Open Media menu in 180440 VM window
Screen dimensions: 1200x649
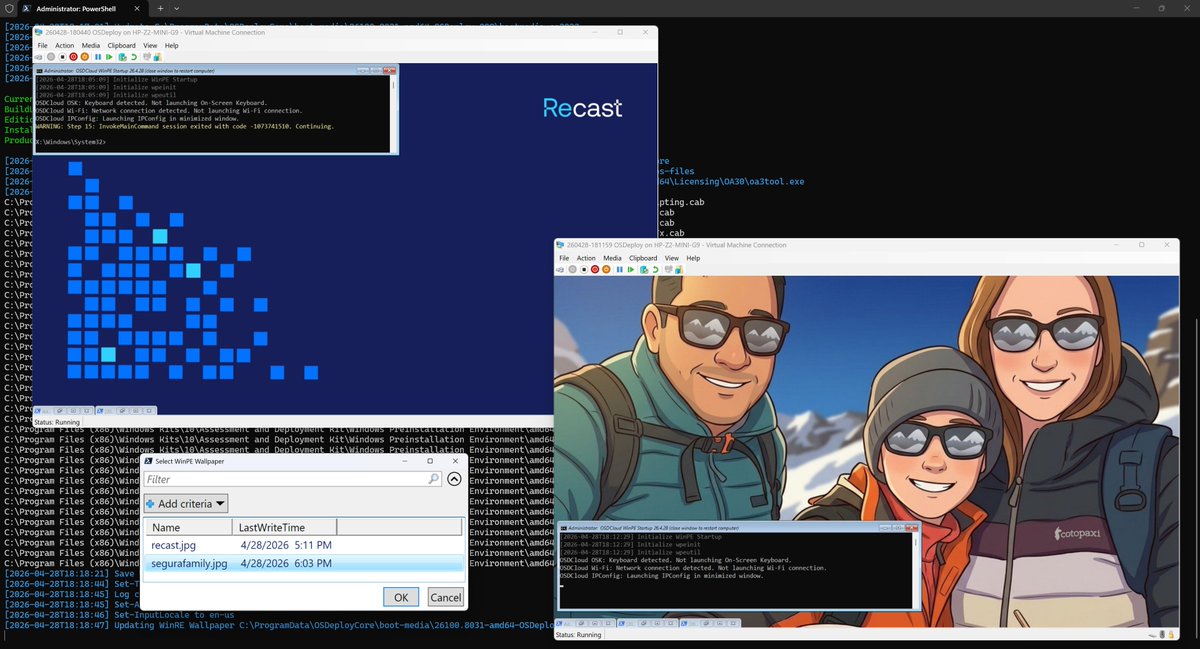[x=91, y=45]
